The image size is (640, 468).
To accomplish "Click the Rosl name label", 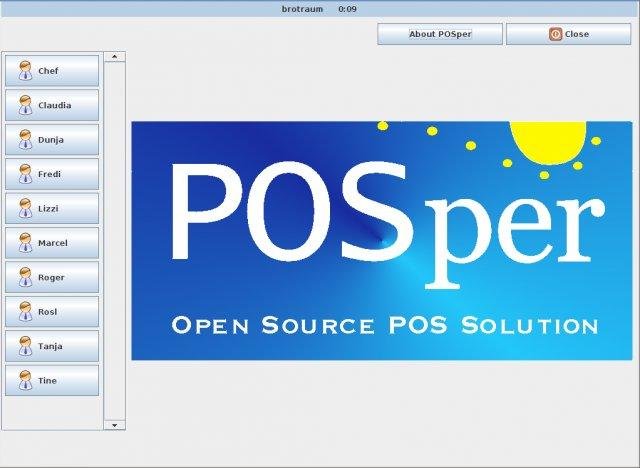I will [47, 312].
